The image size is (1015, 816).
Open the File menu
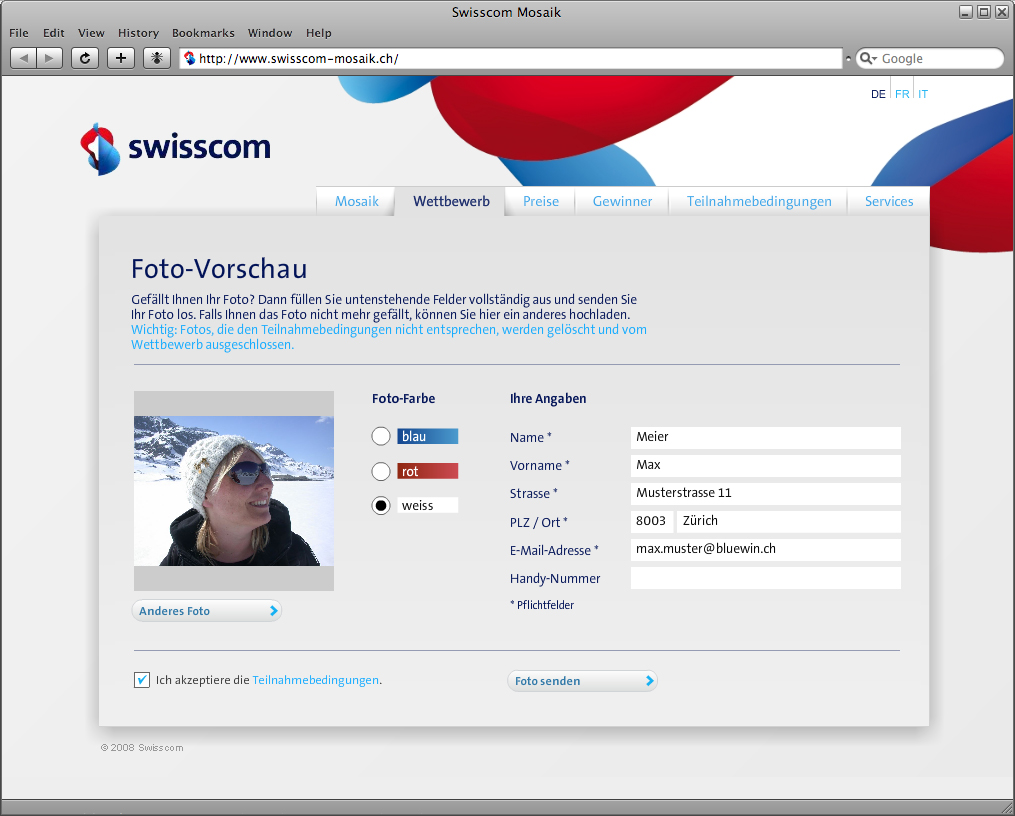[19, 33]
